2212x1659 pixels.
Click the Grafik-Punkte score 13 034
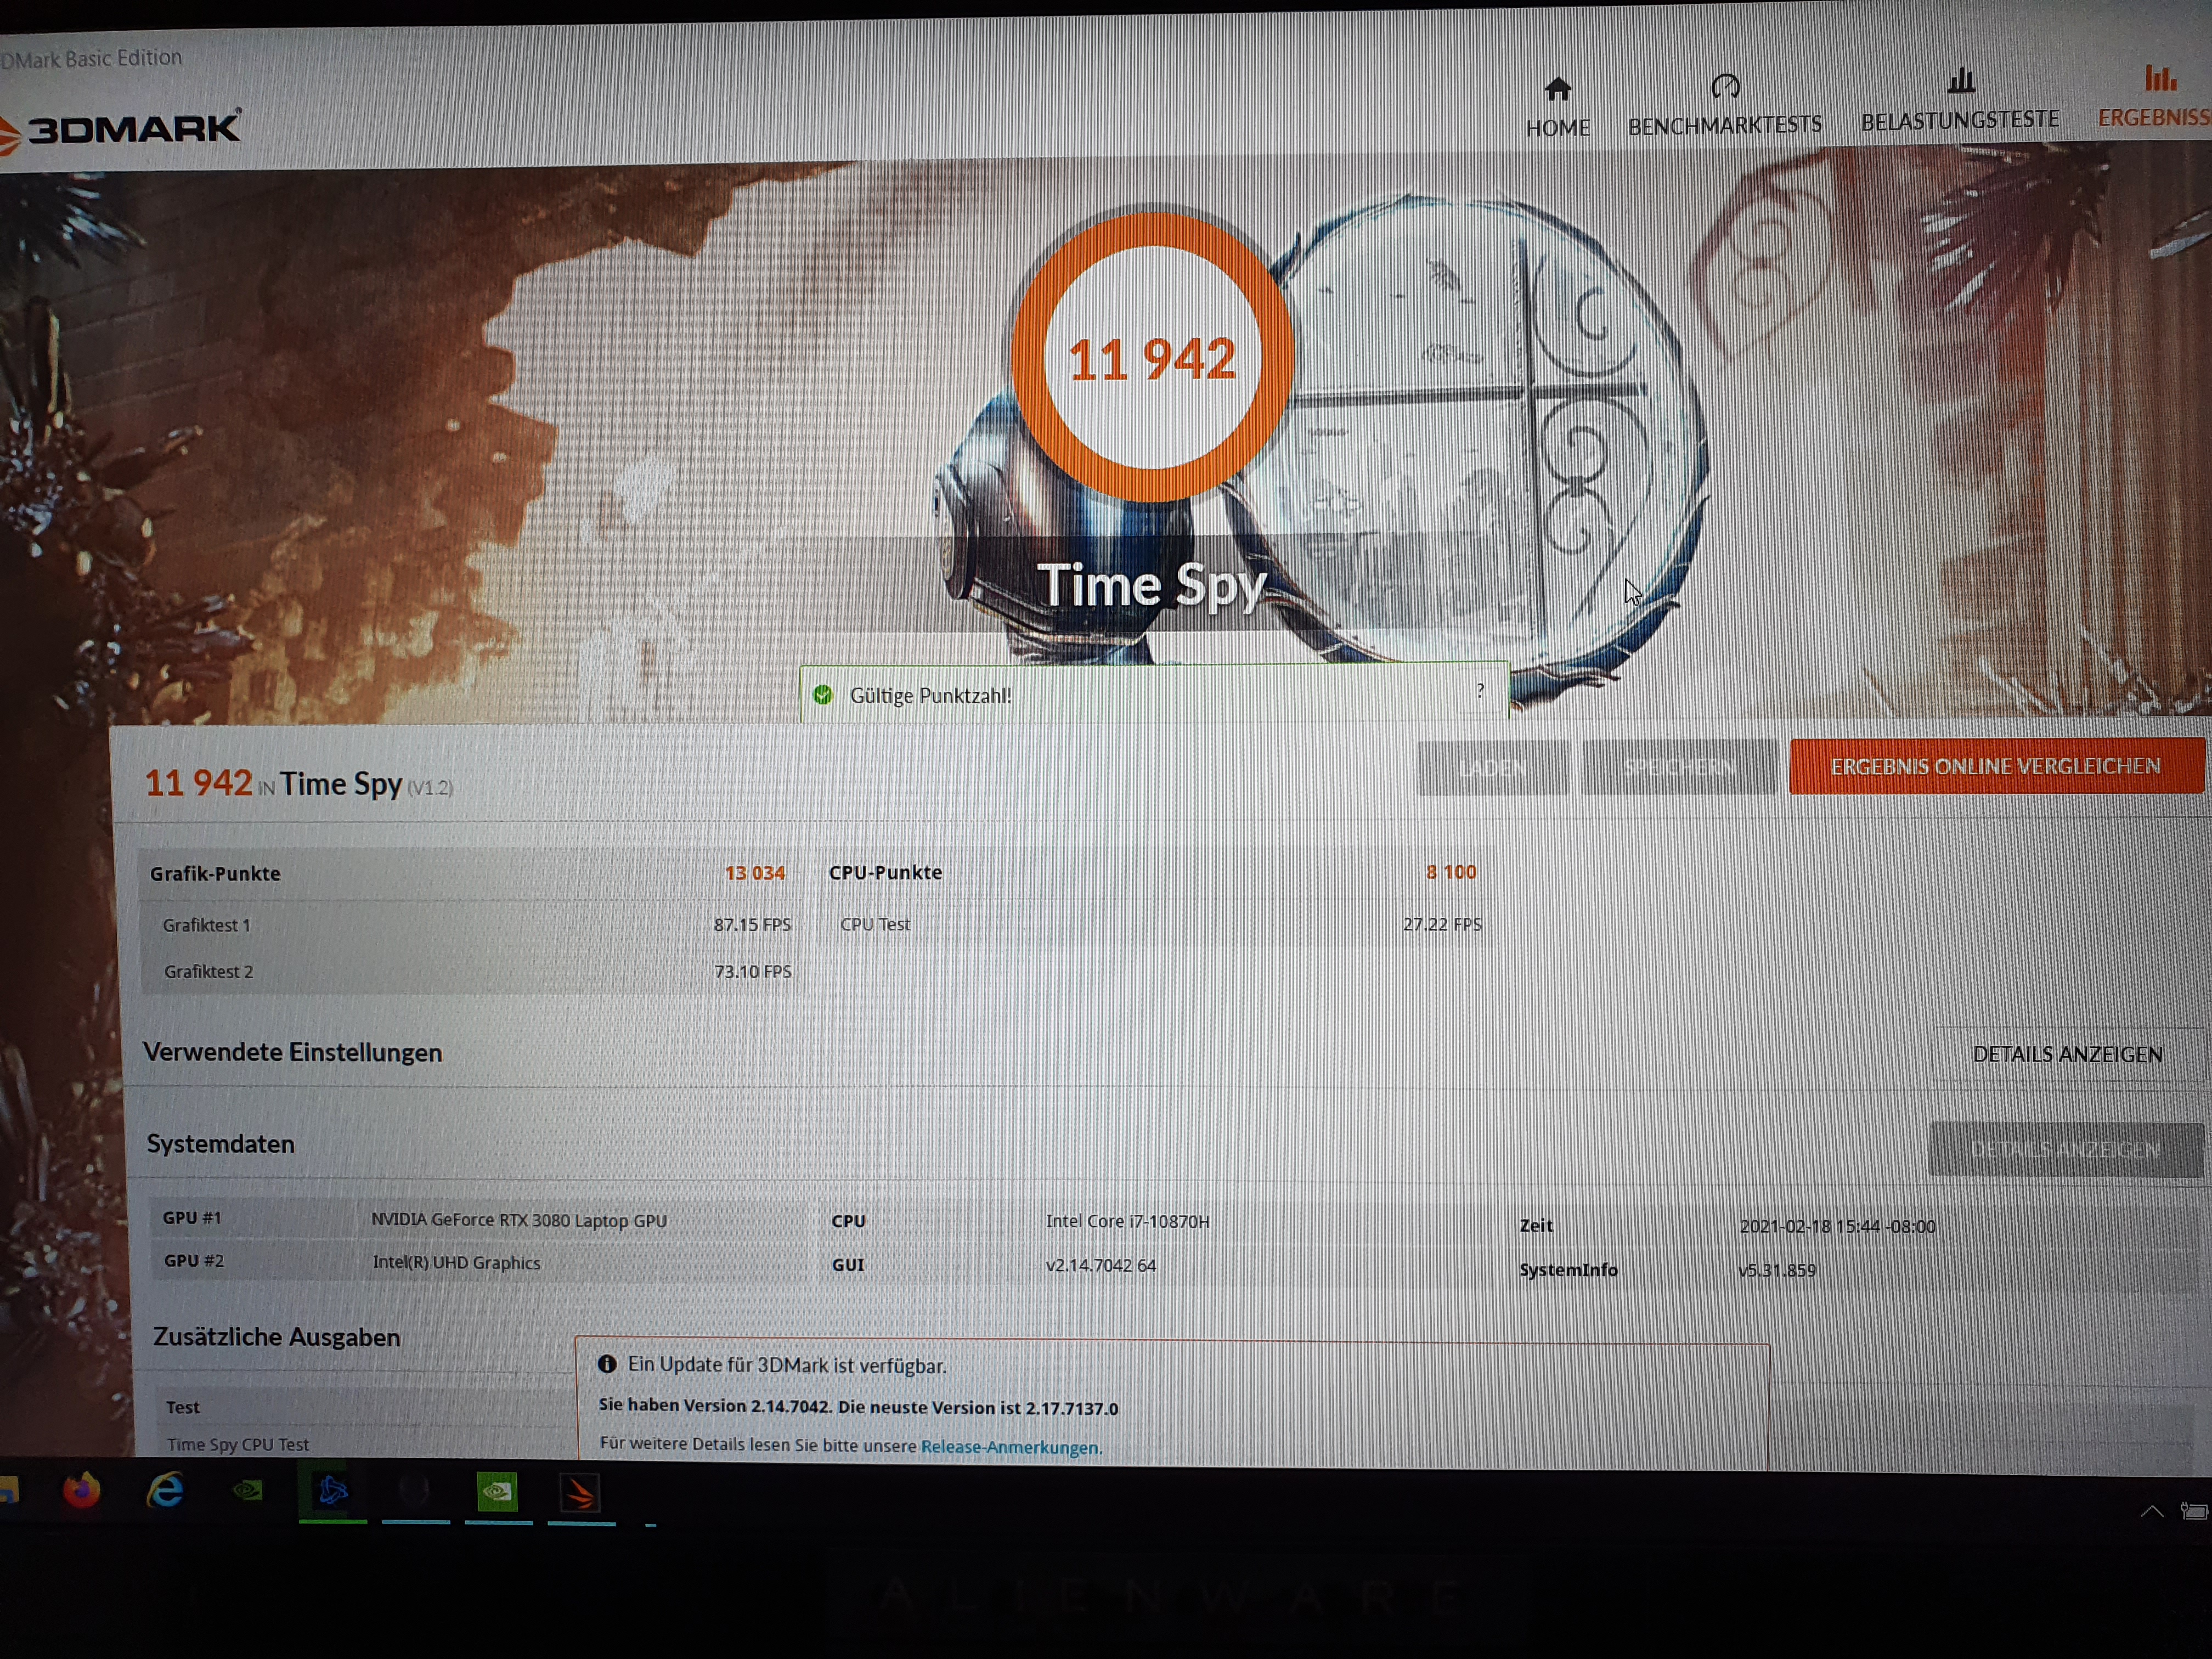pos(755,873)
